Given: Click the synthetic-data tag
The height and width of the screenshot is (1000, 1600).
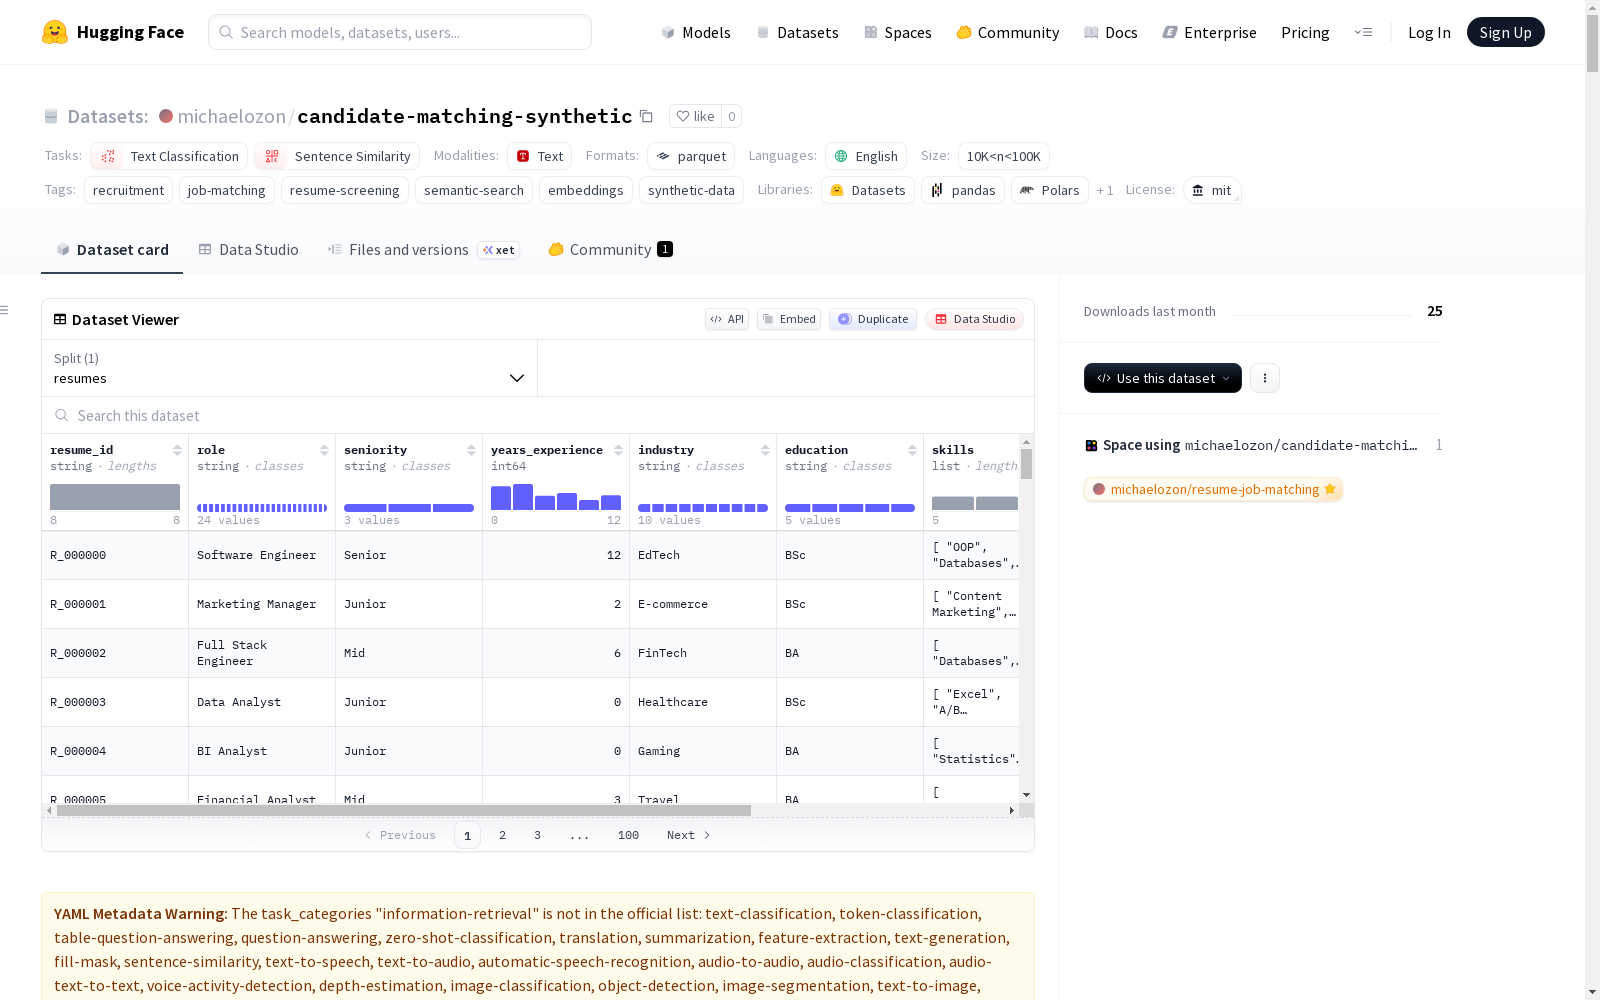Looking at the screenshot, I should (691, 190).
